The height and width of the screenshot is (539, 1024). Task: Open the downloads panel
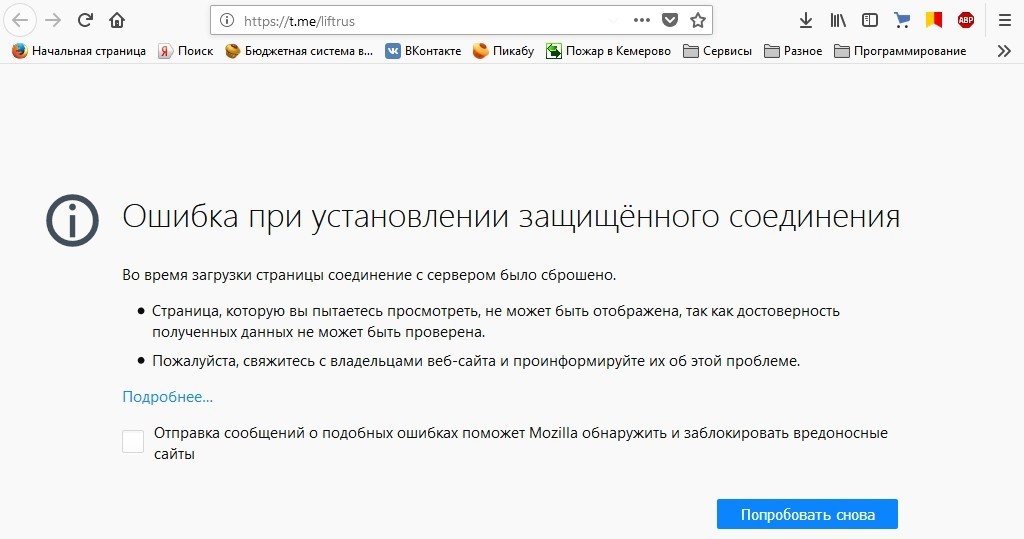[806, 20]
